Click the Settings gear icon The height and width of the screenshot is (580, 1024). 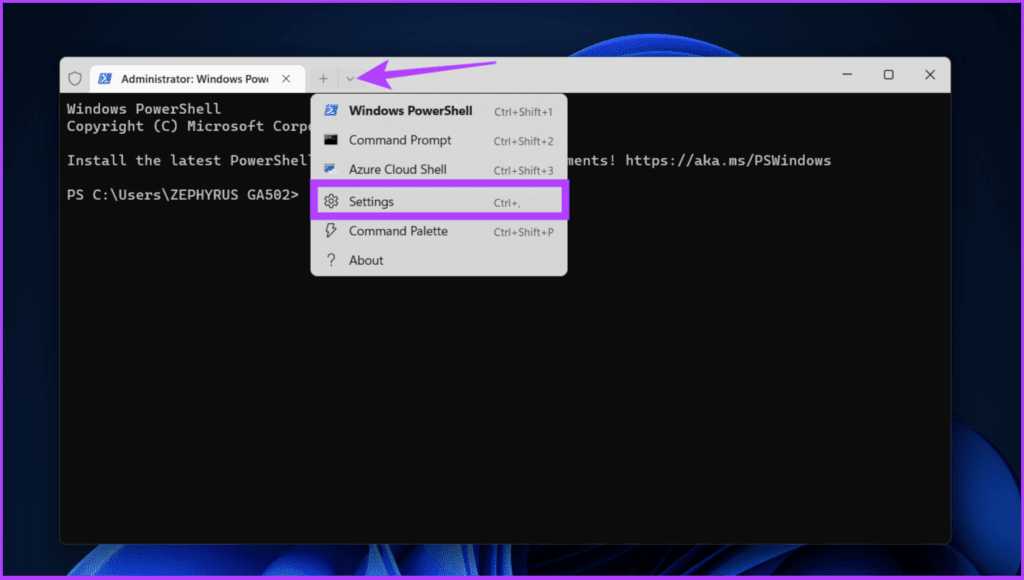point(331,201)
